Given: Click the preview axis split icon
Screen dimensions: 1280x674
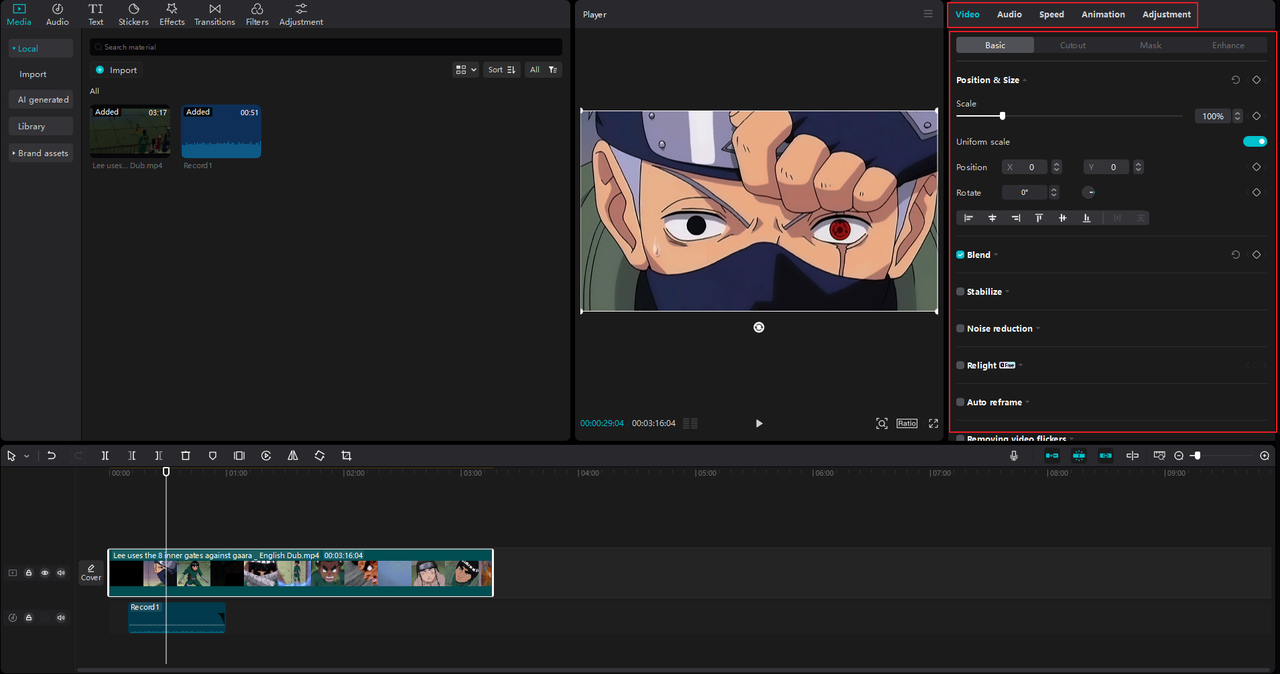Looking at the screenshot, I should point(1132,455).
